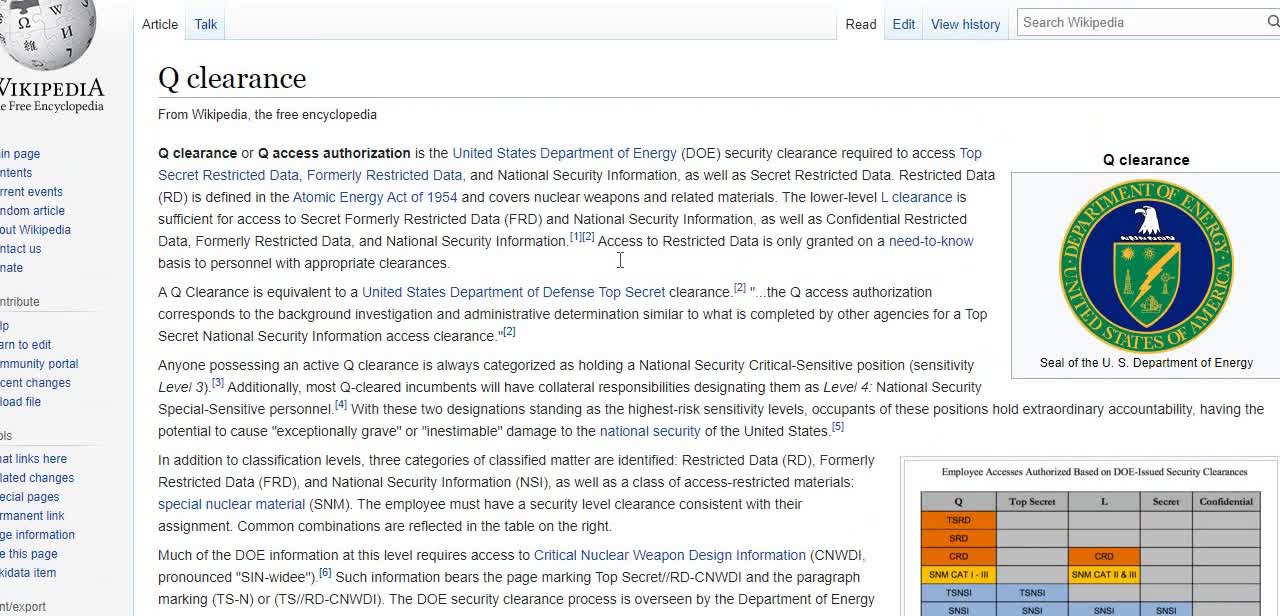Open Related changes sidebar link
The image size is (1280, 616).
point(37,478)
